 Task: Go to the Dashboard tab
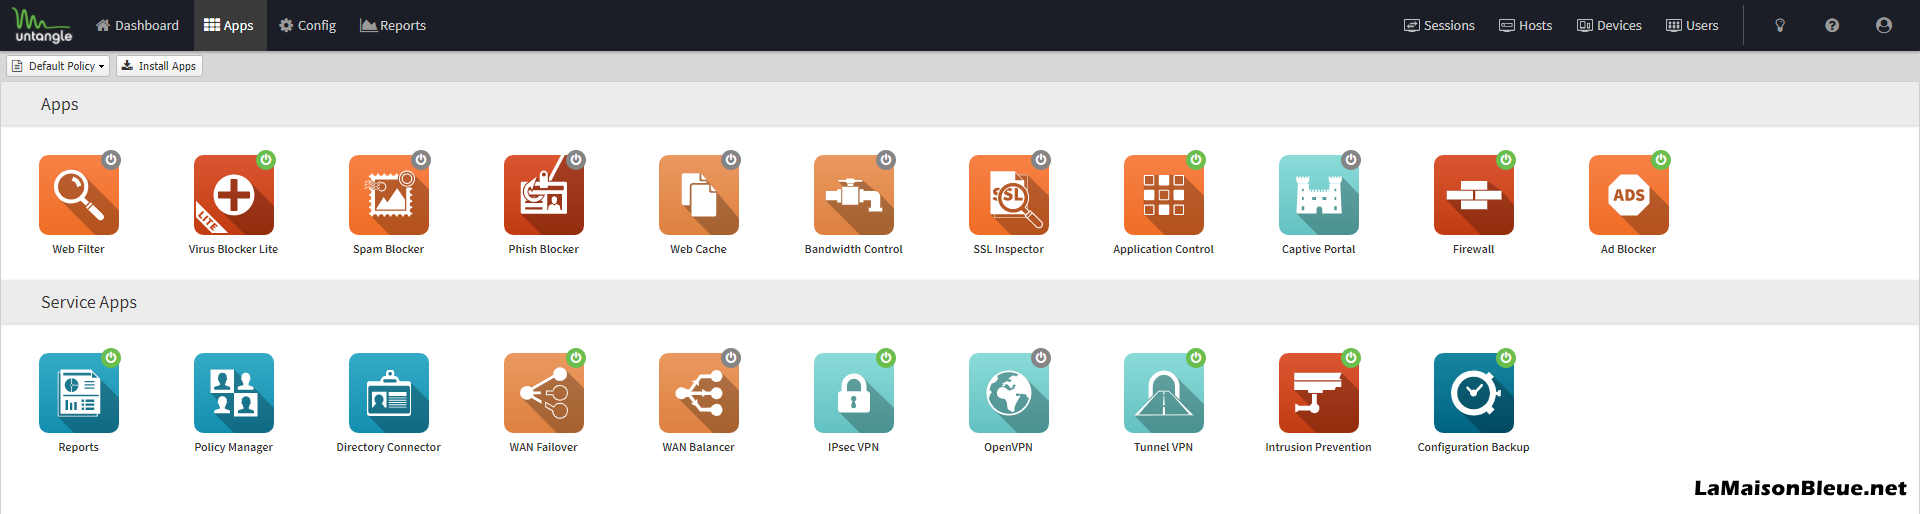click(x=137, y=25)
